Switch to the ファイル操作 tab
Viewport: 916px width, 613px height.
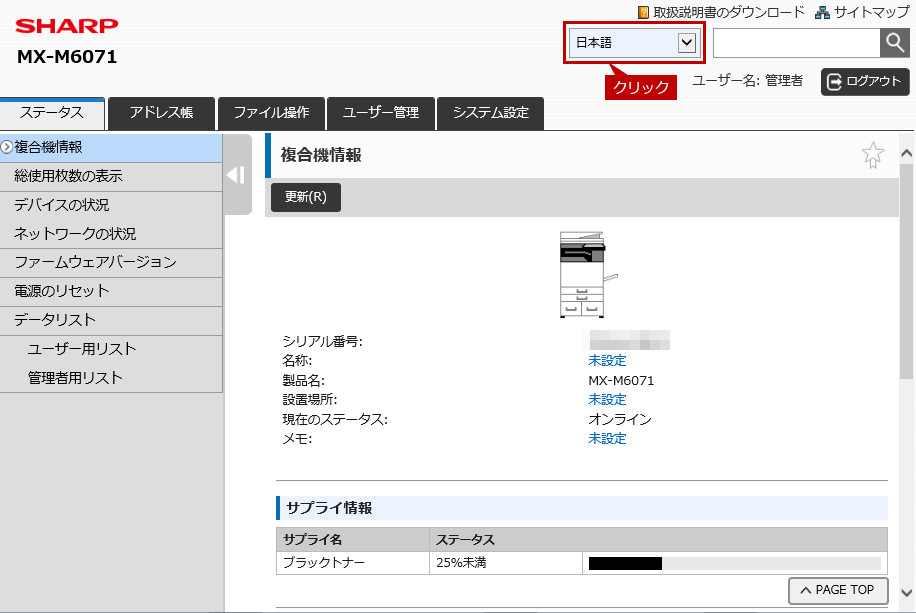271,113
